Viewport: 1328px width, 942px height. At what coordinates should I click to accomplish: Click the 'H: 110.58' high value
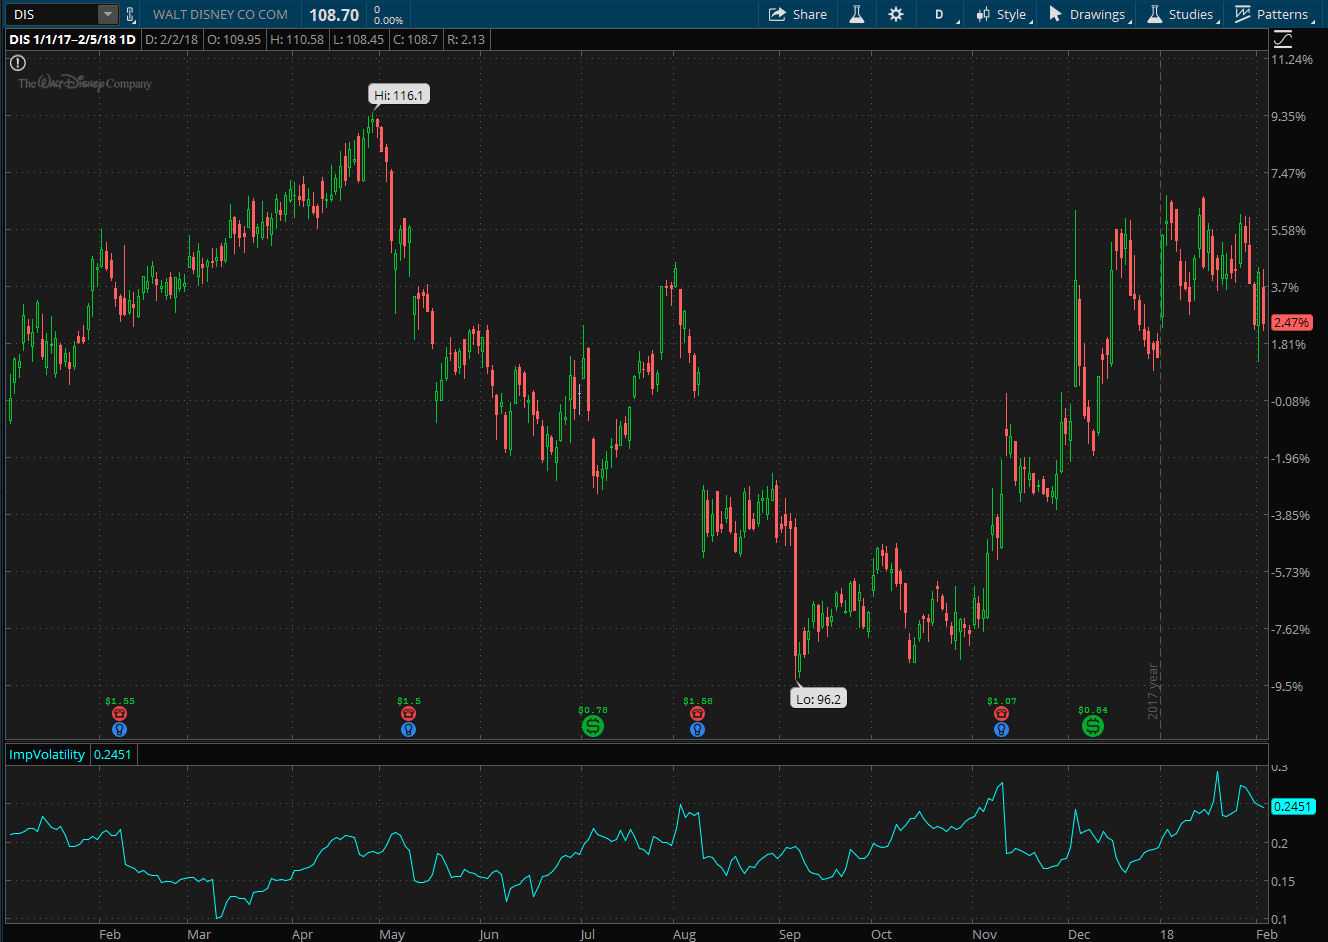point(297,39)
